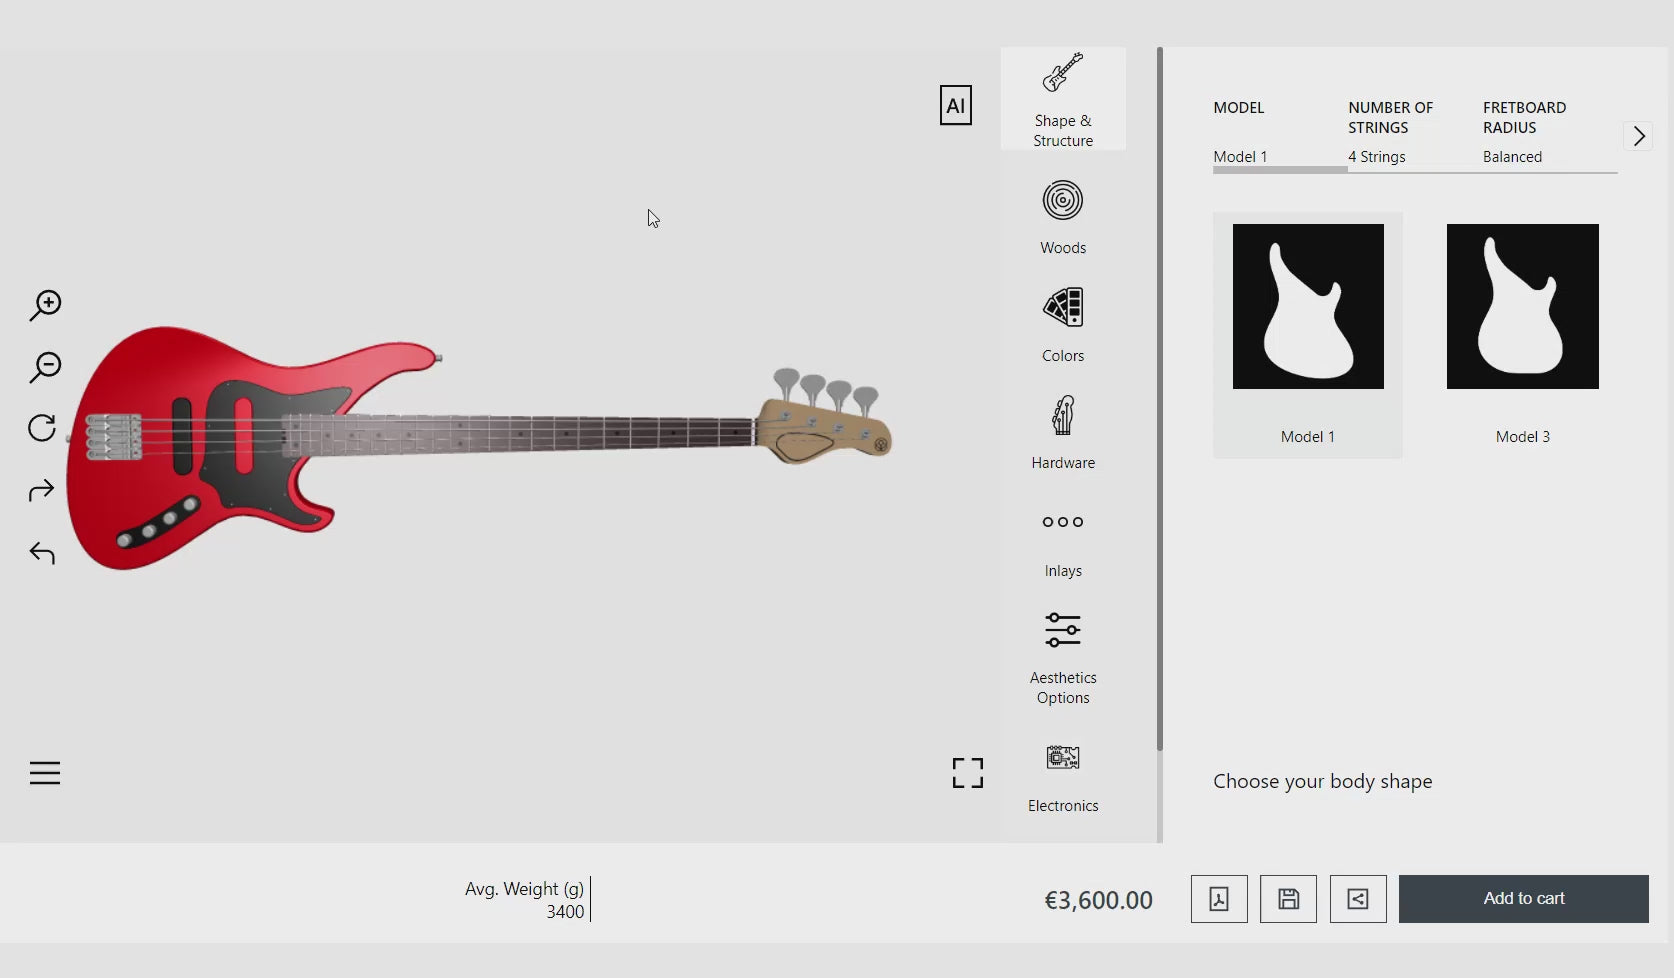Screen dimensions: 1674x978
Task: Open the Hardware category
Action: pyautogui.click(x=1063, y=432)
